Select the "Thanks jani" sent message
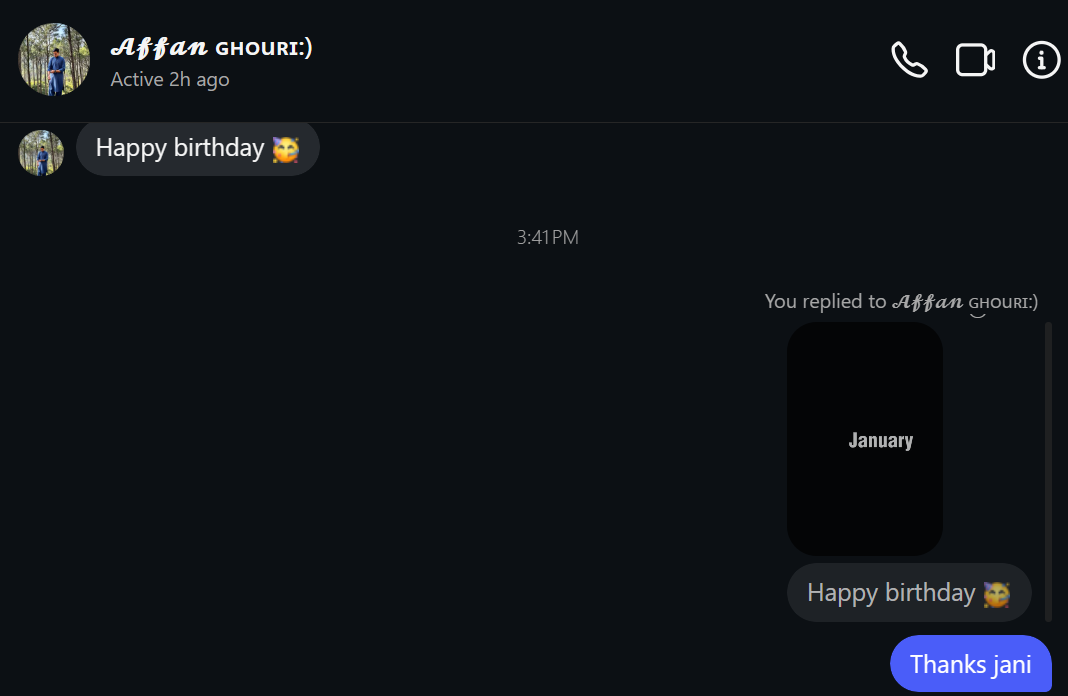Image resolution: width=1068 pixels, height=696 pixels. coord(970,664)
